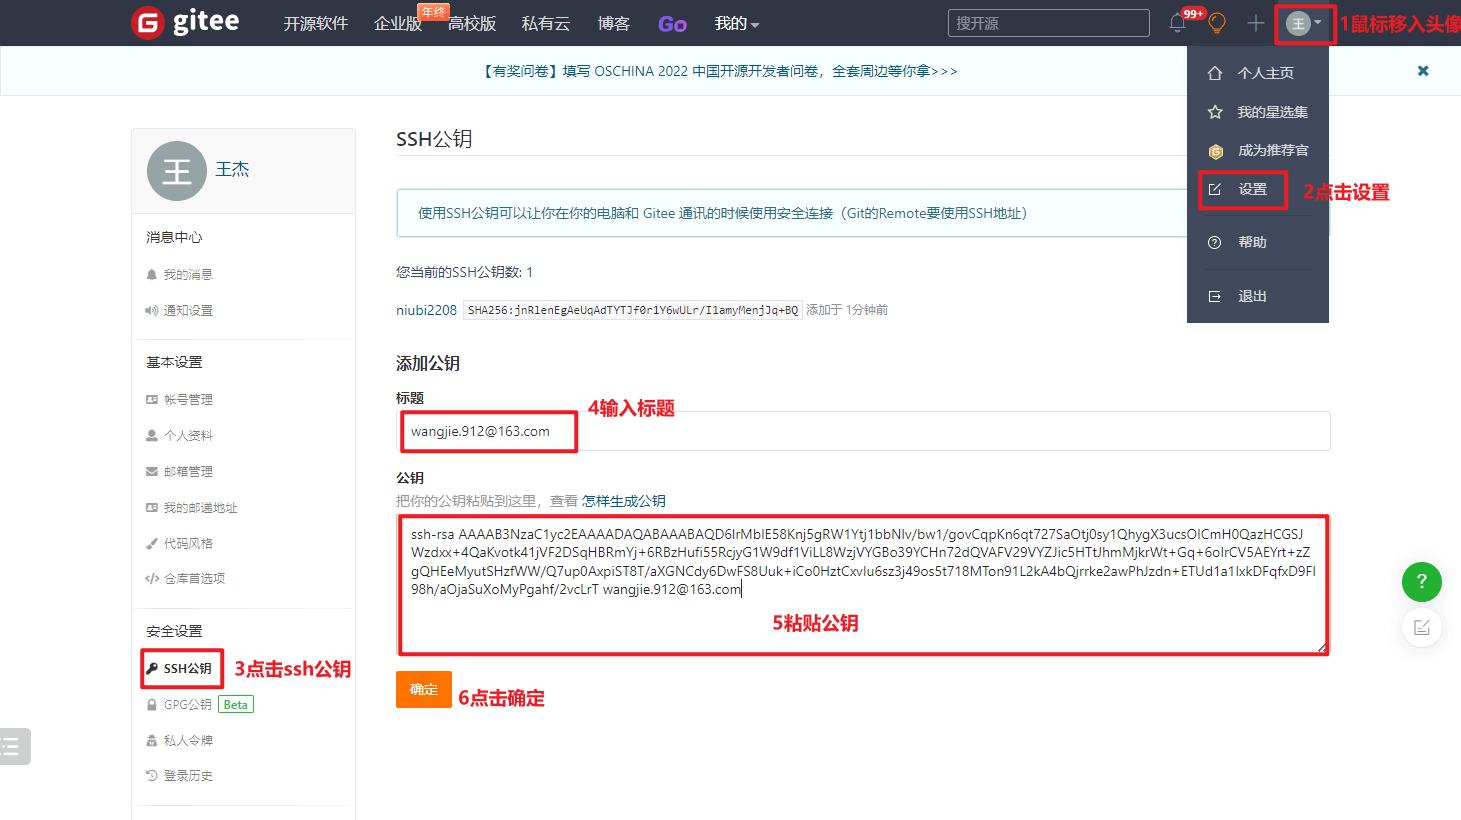Open the user avatar dropdown

point(1304,23)
